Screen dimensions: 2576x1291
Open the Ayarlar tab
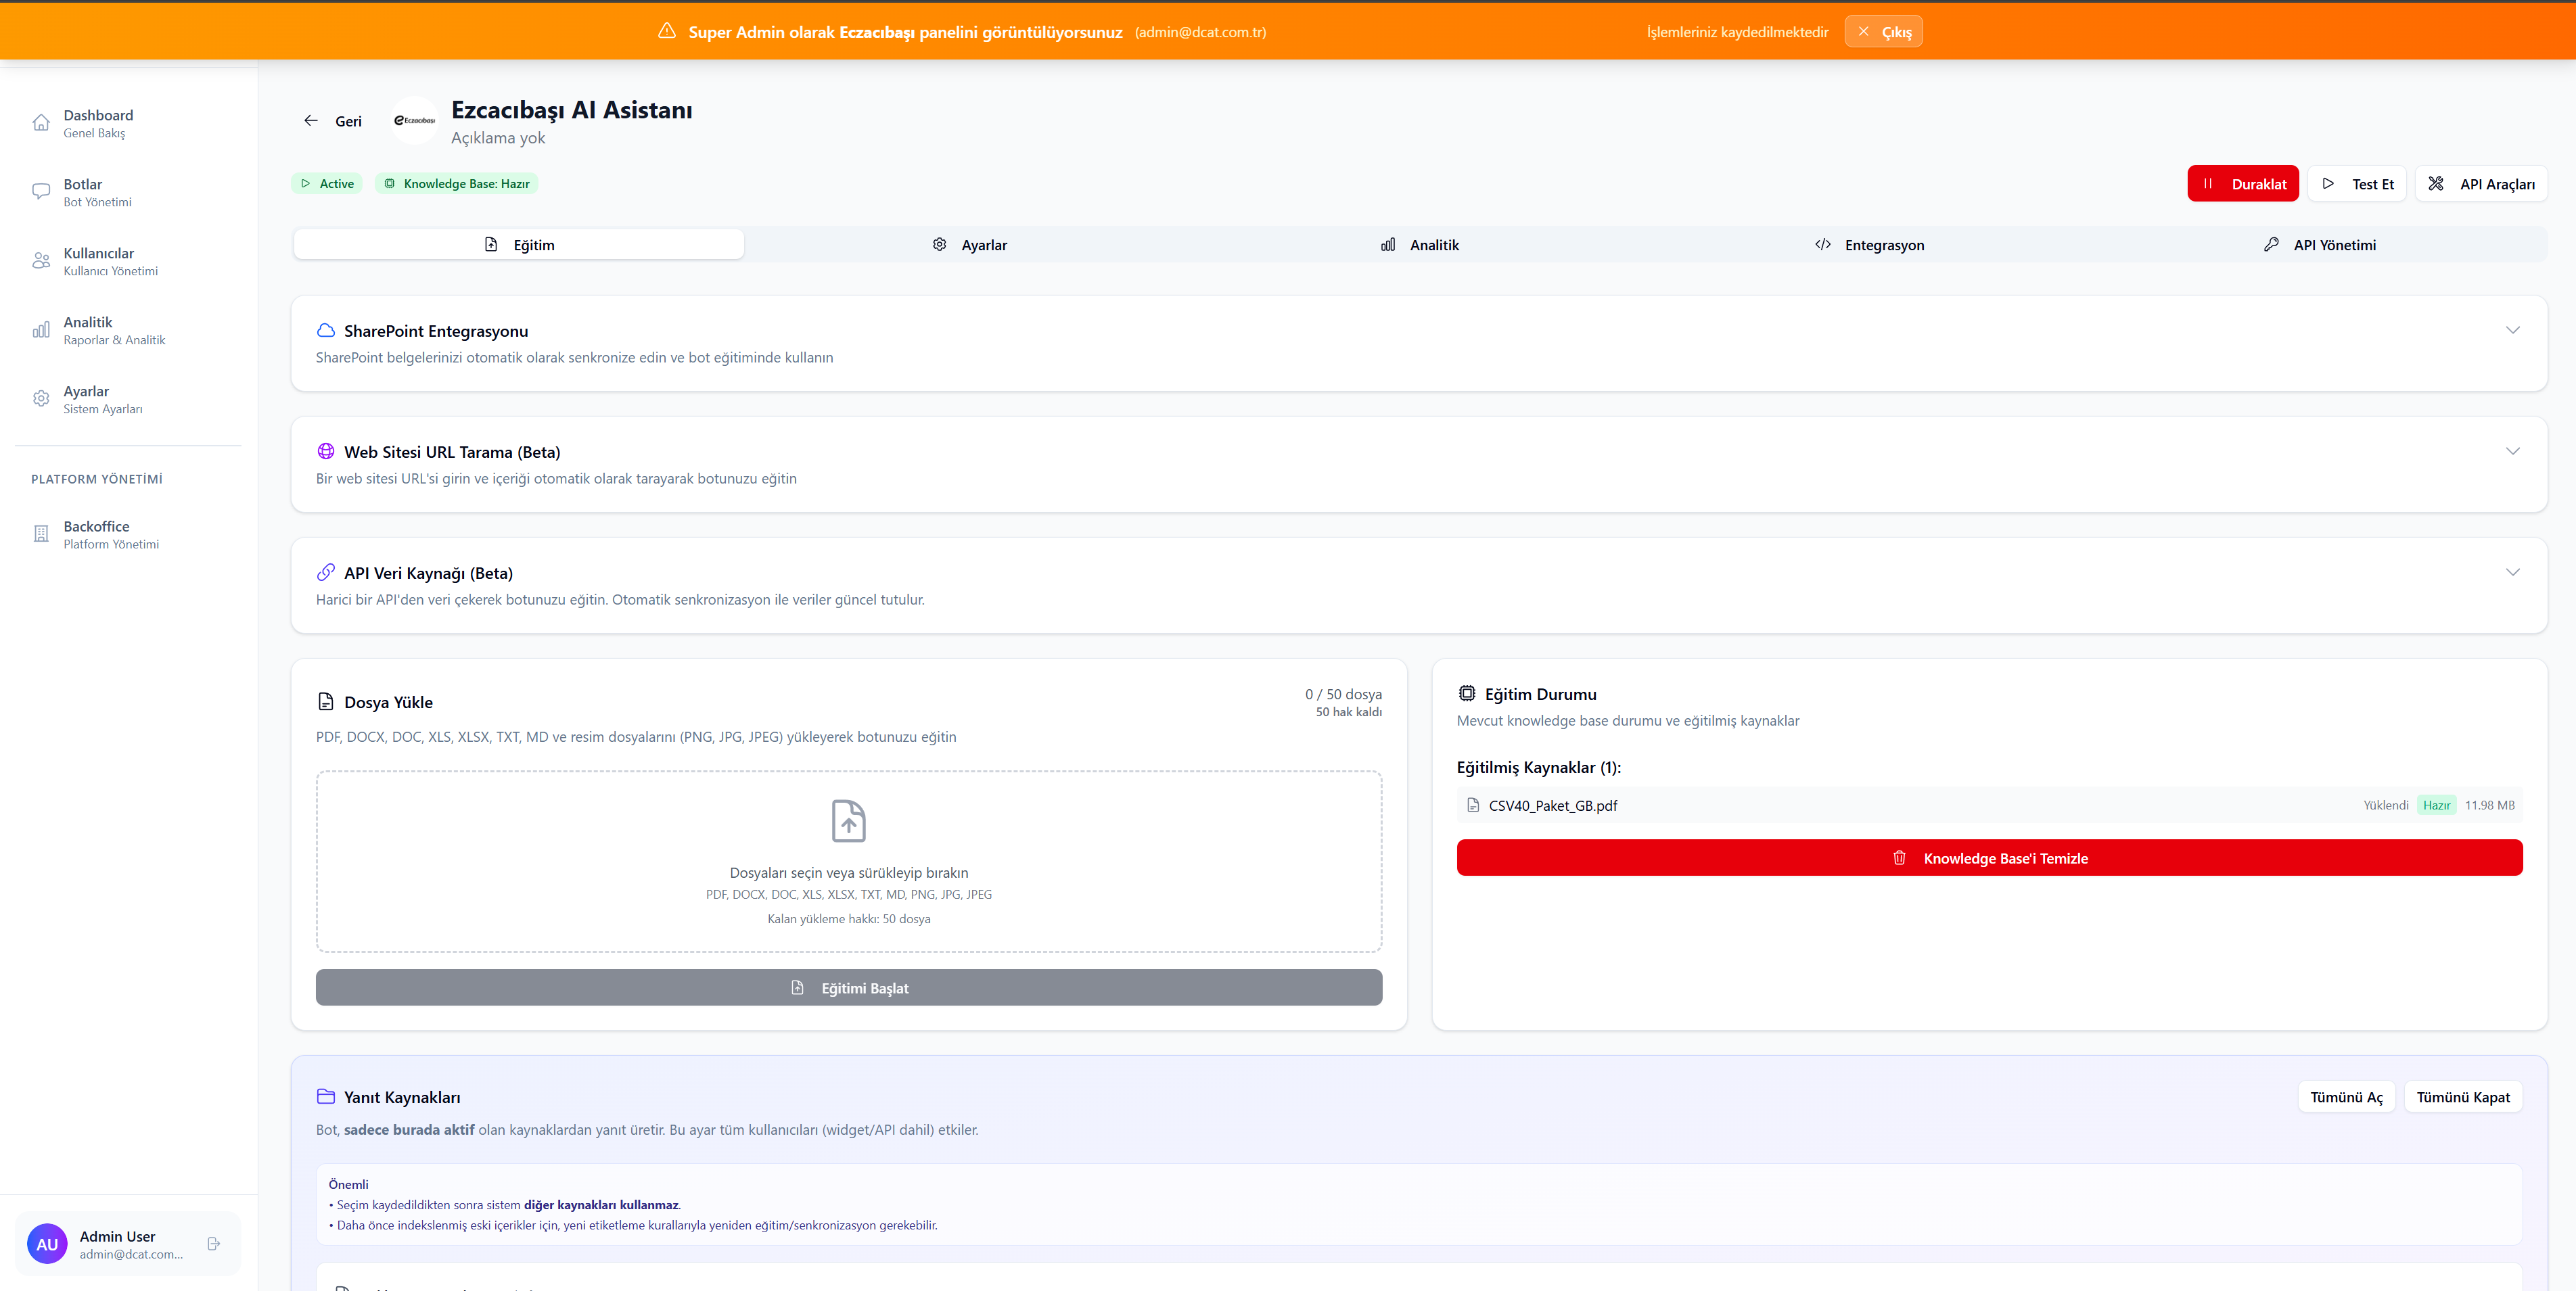point(969,245)
